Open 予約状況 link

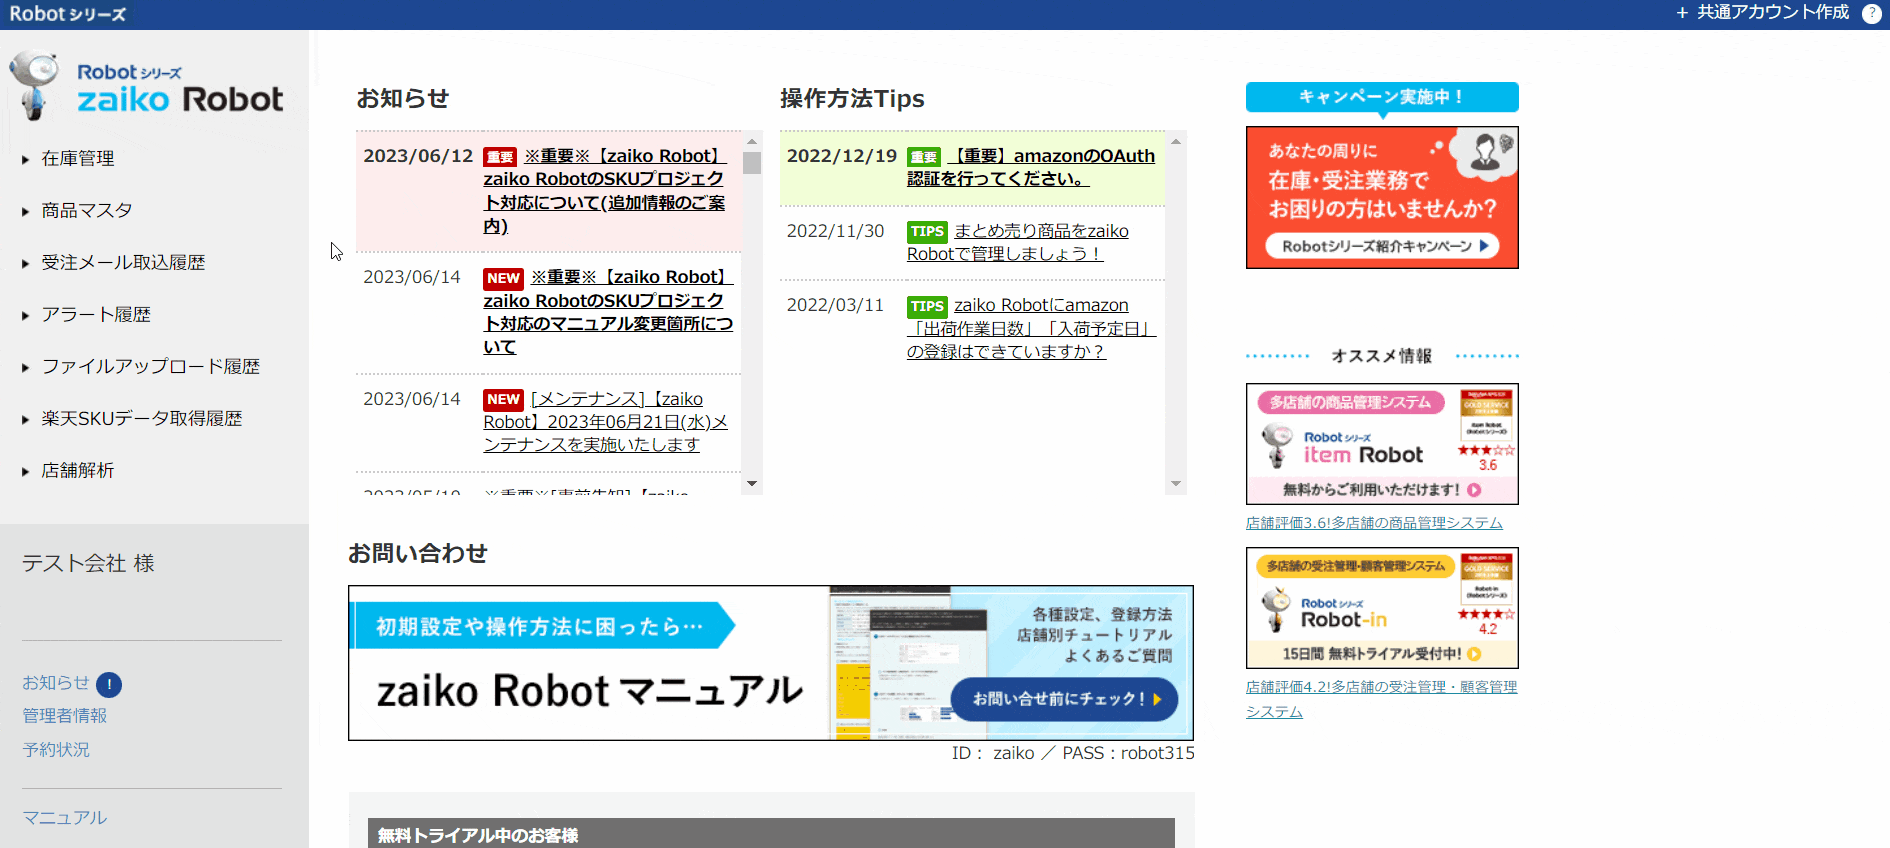[x=56, y=750]
